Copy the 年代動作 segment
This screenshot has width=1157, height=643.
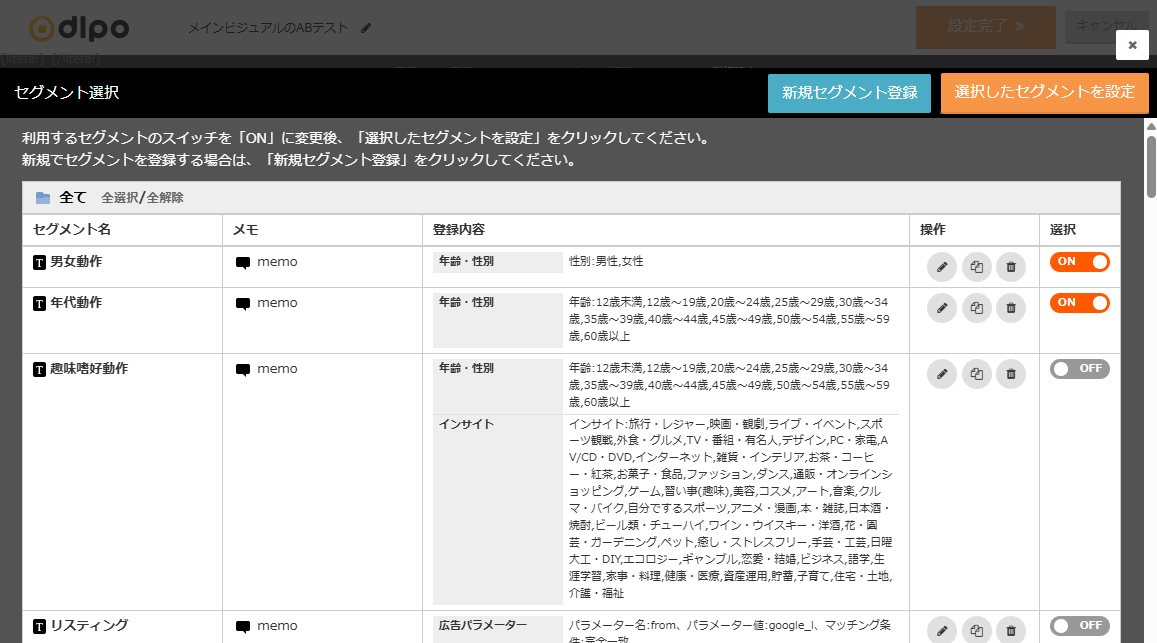click(x=976, y=308)
